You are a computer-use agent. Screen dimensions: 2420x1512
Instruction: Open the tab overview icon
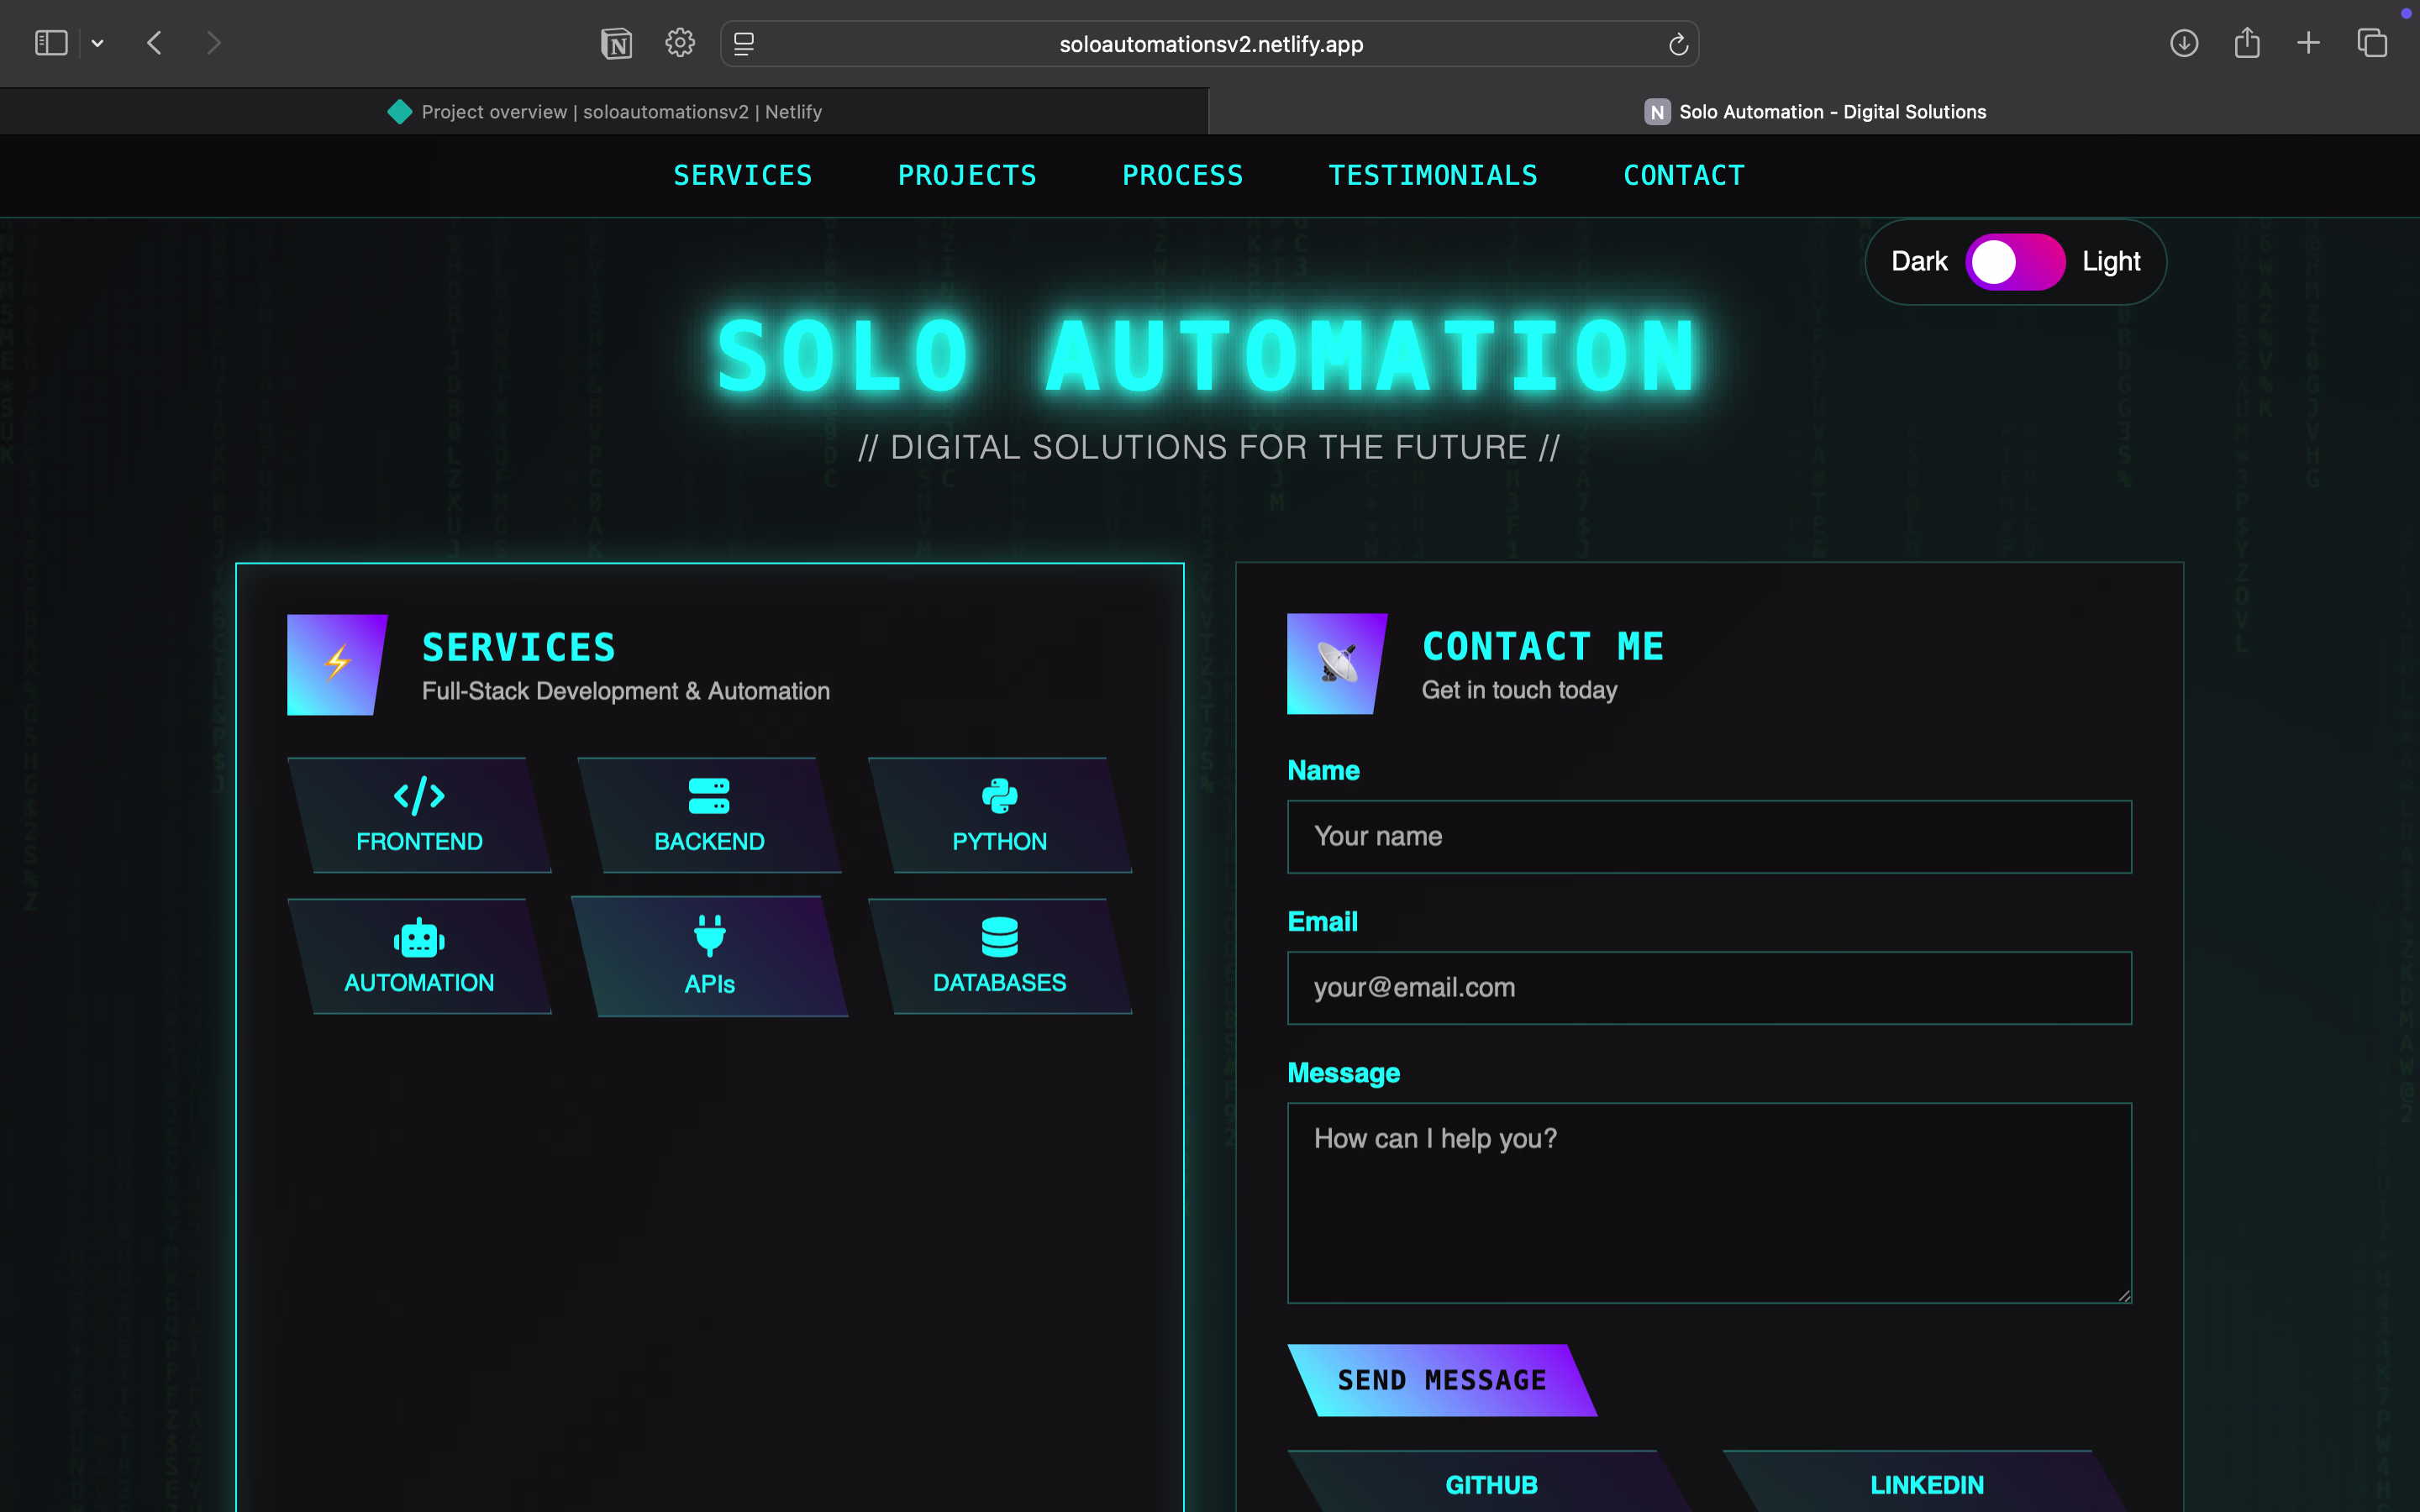(2372, 43)
